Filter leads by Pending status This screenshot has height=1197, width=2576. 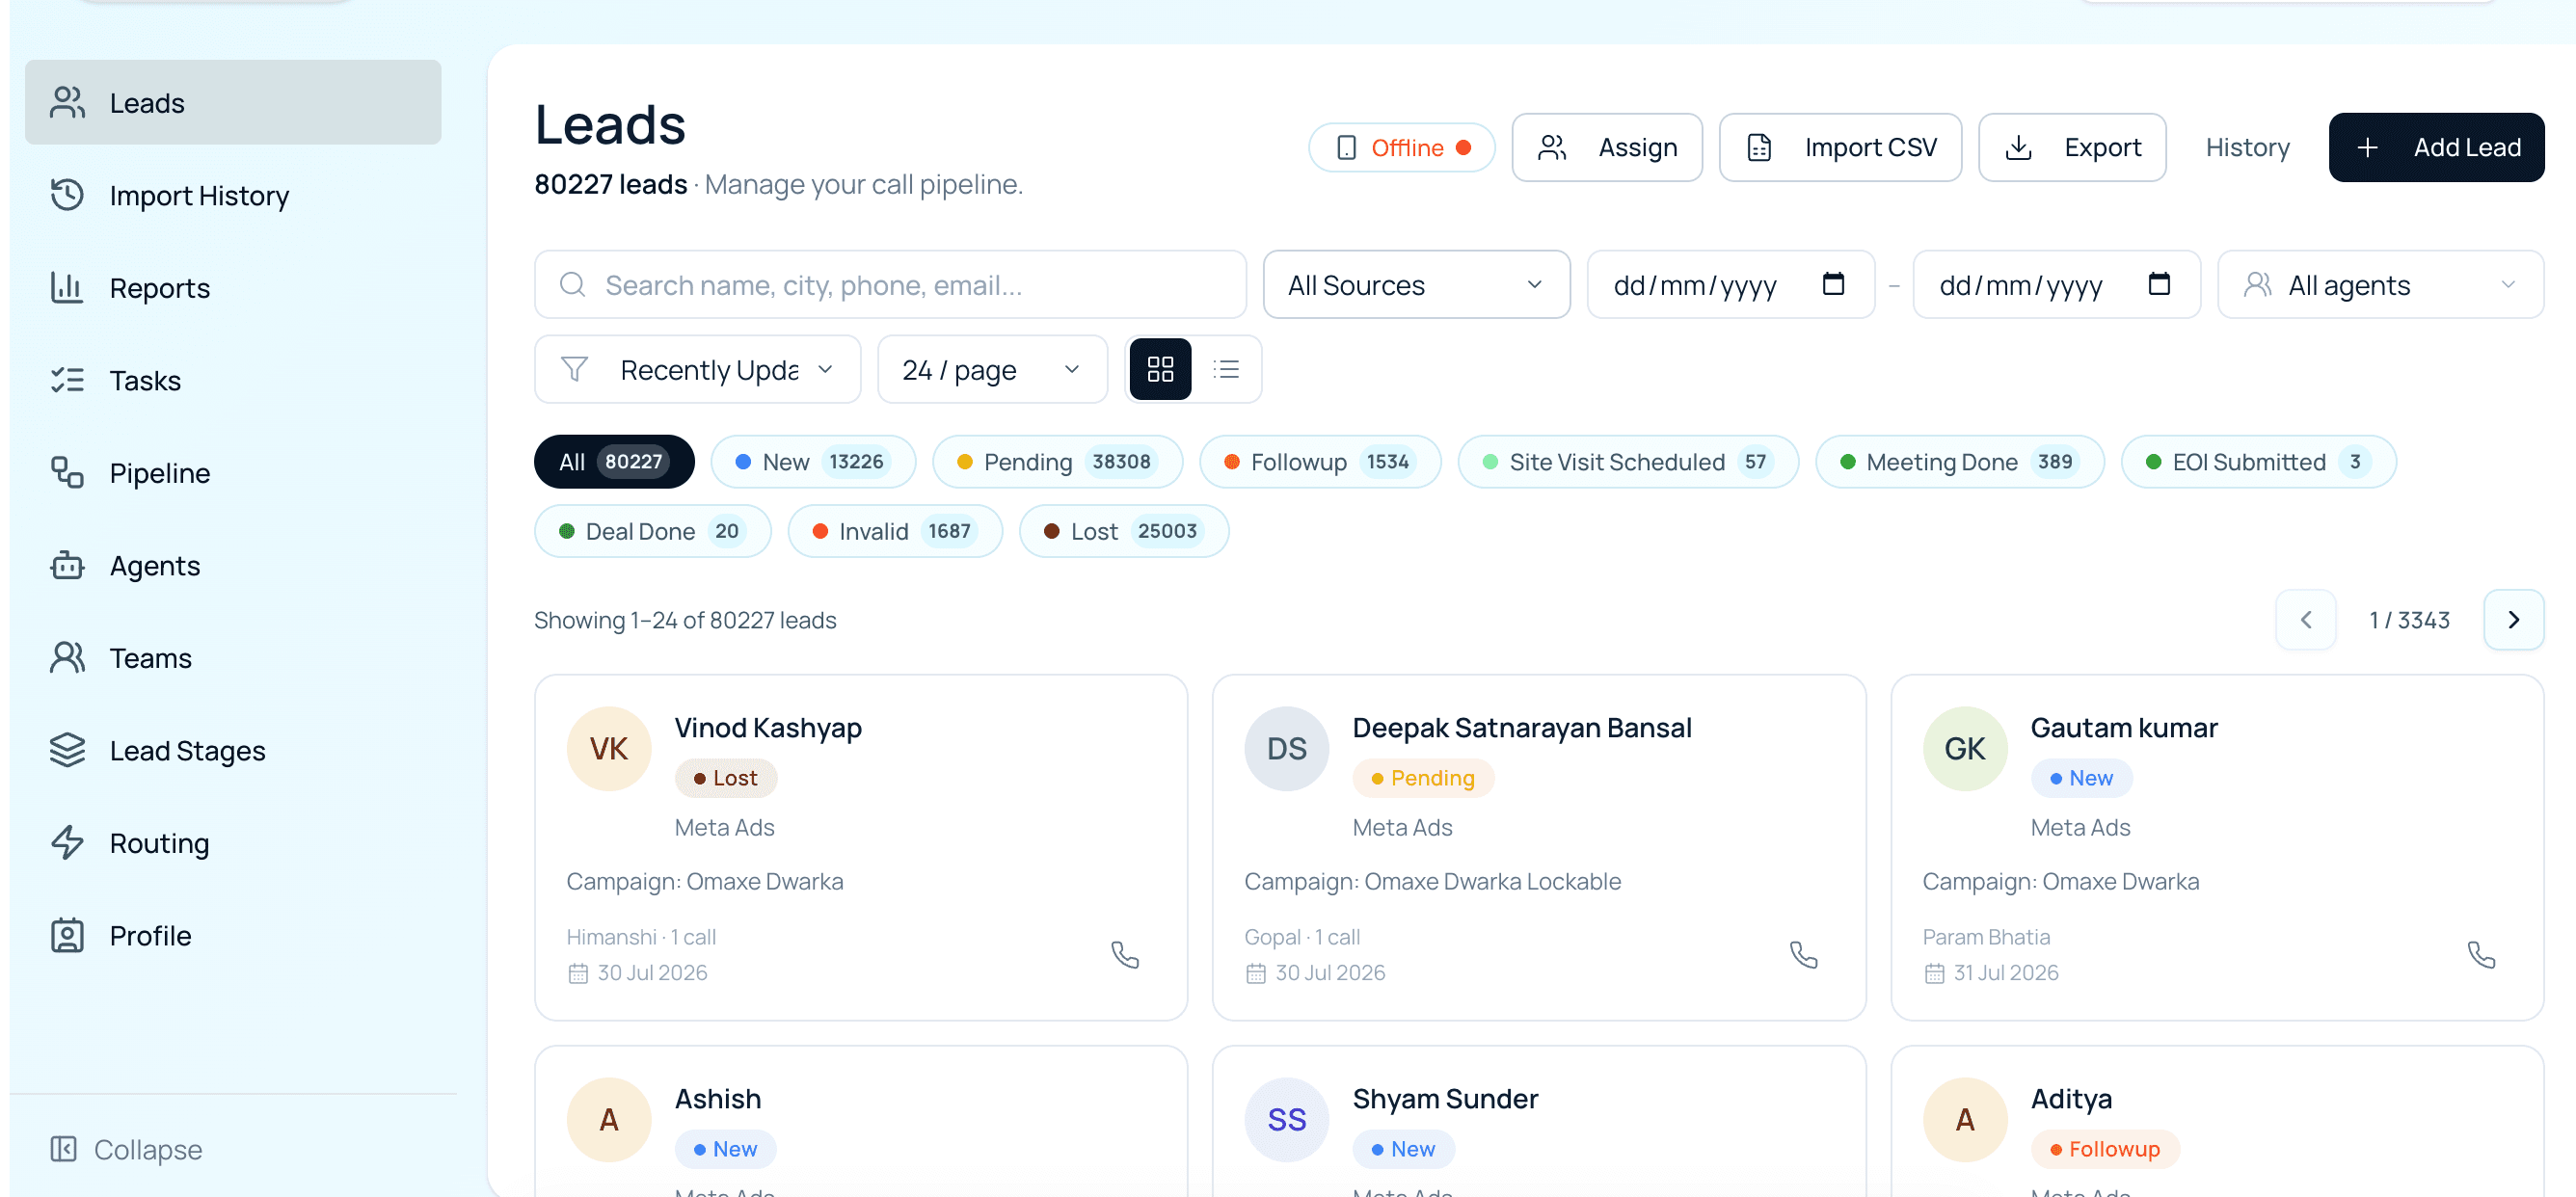[x=1057, y=461]
